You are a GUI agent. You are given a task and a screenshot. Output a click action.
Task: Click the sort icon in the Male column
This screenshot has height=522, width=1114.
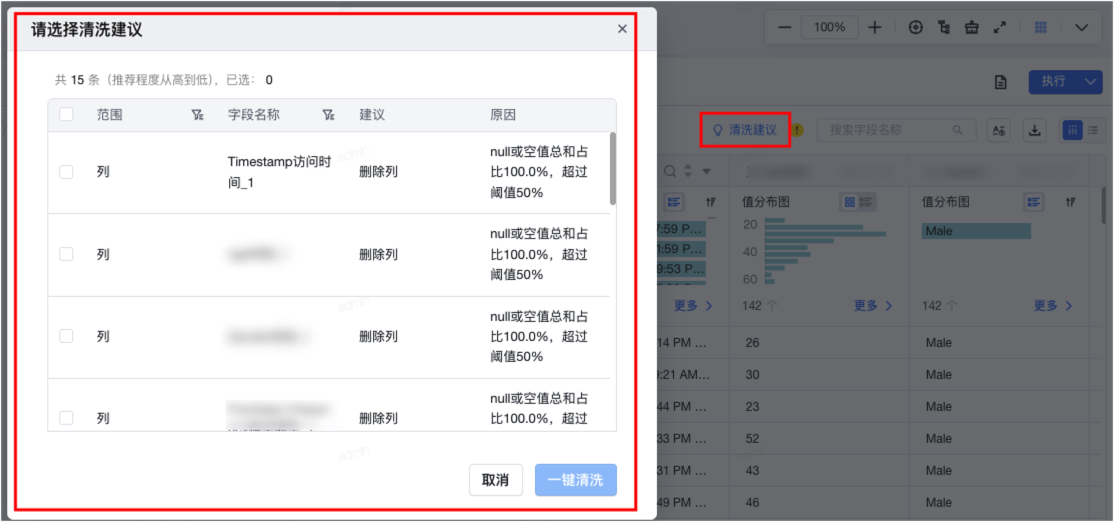(x=1071, y=202)
